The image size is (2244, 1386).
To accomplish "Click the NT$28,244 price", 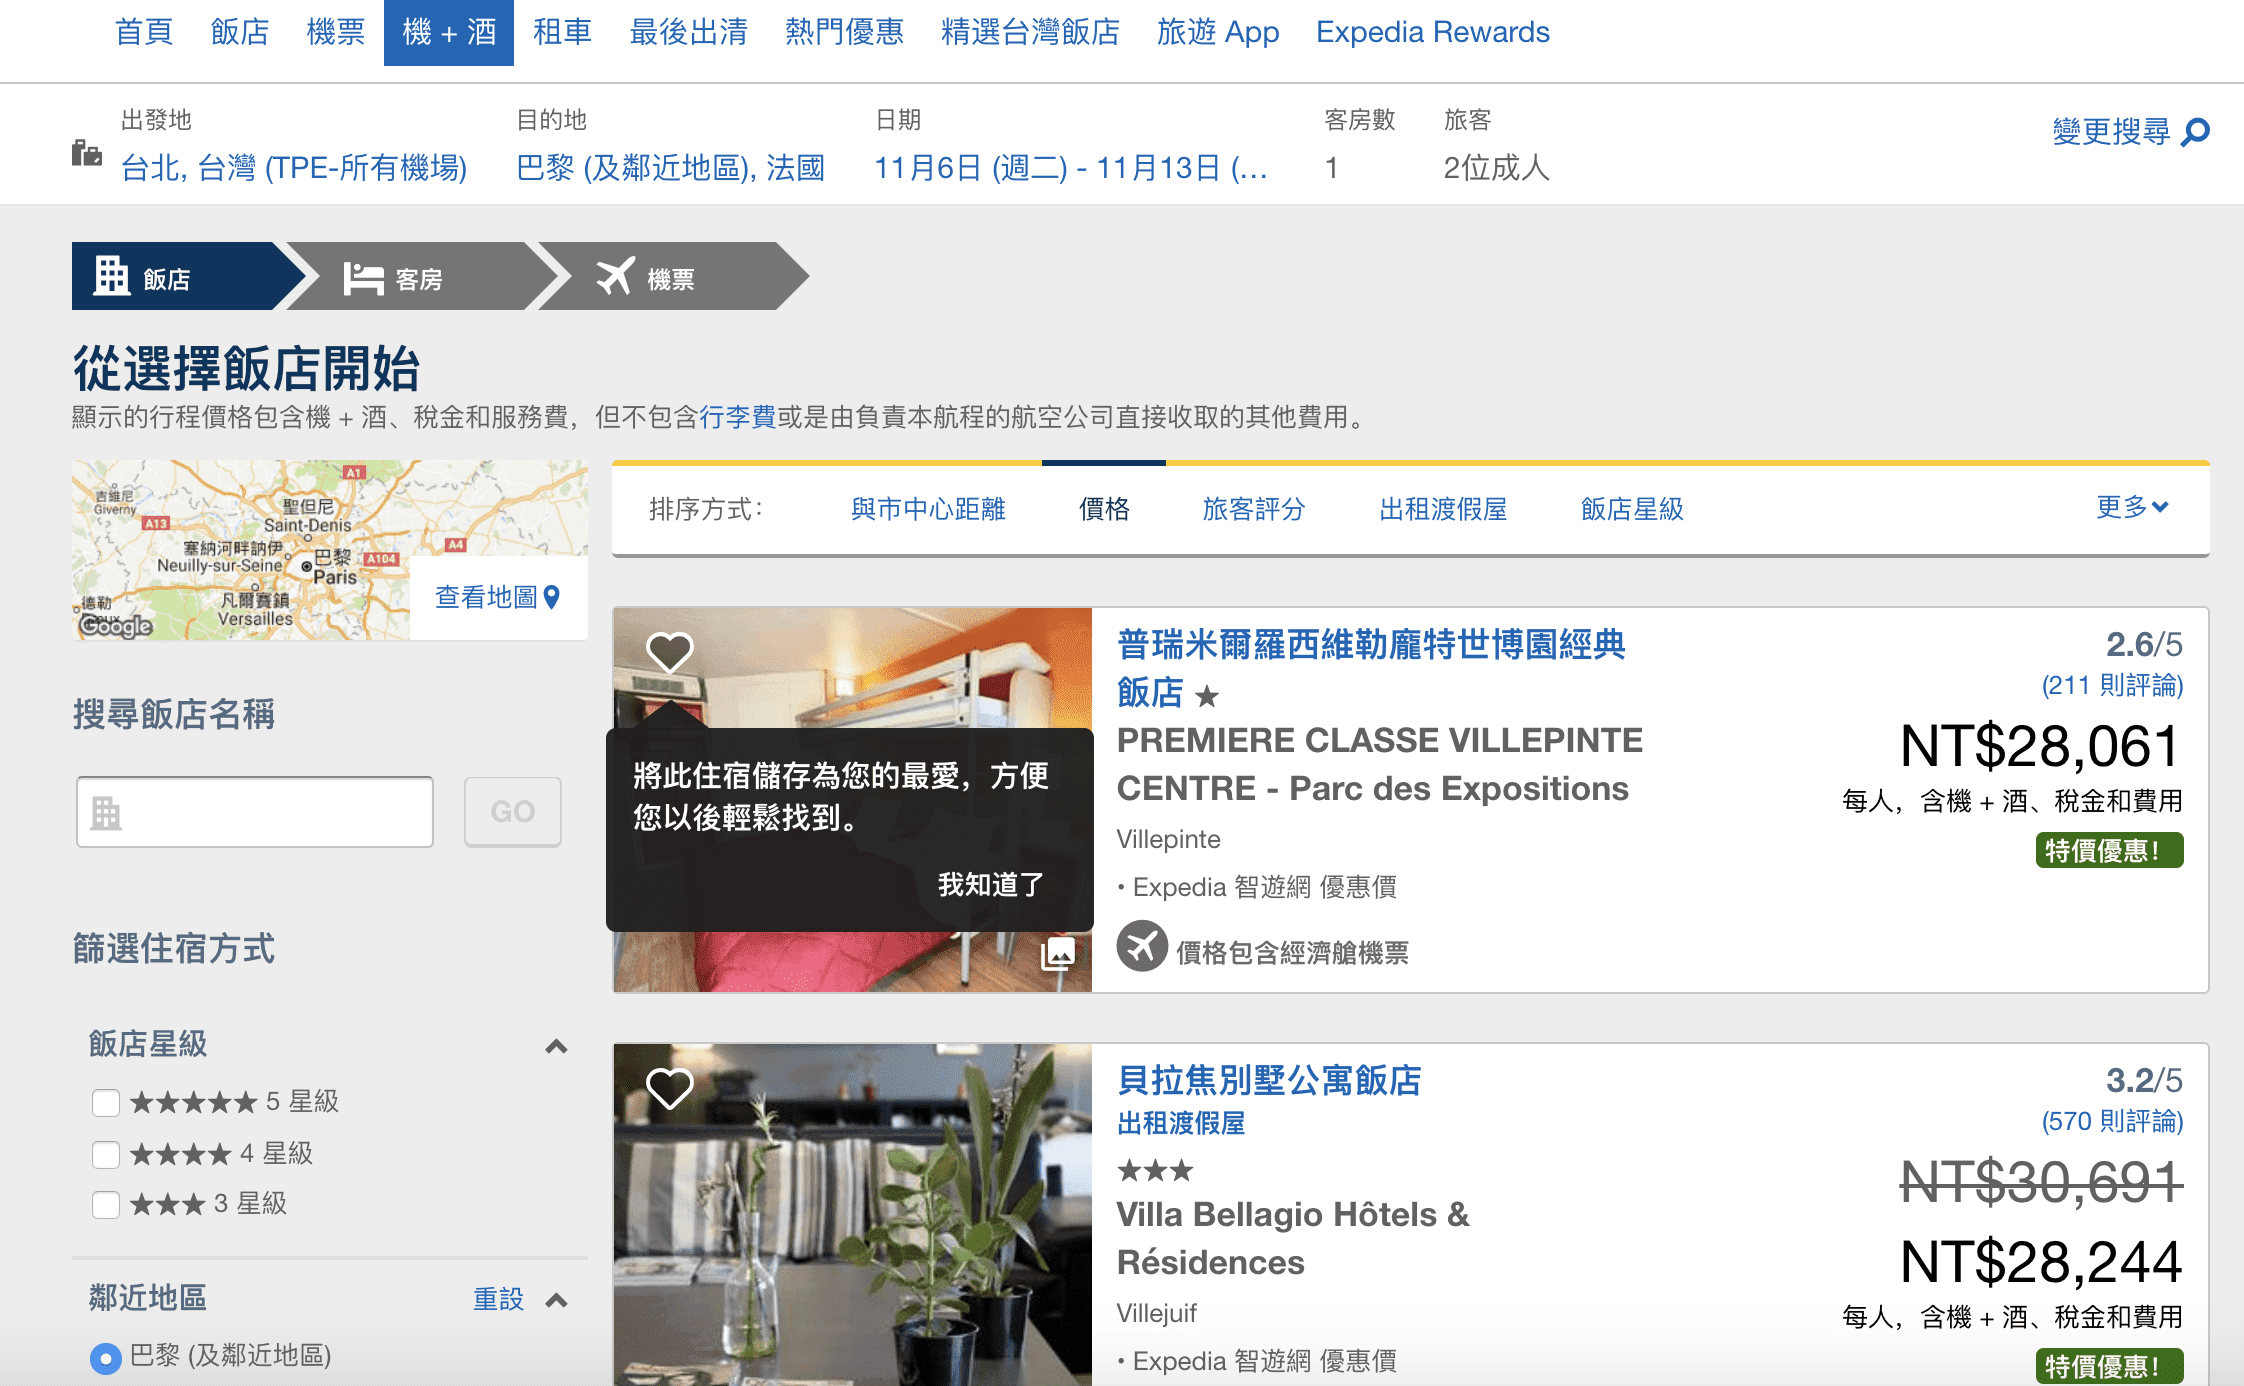I will coord(2040,1262).
